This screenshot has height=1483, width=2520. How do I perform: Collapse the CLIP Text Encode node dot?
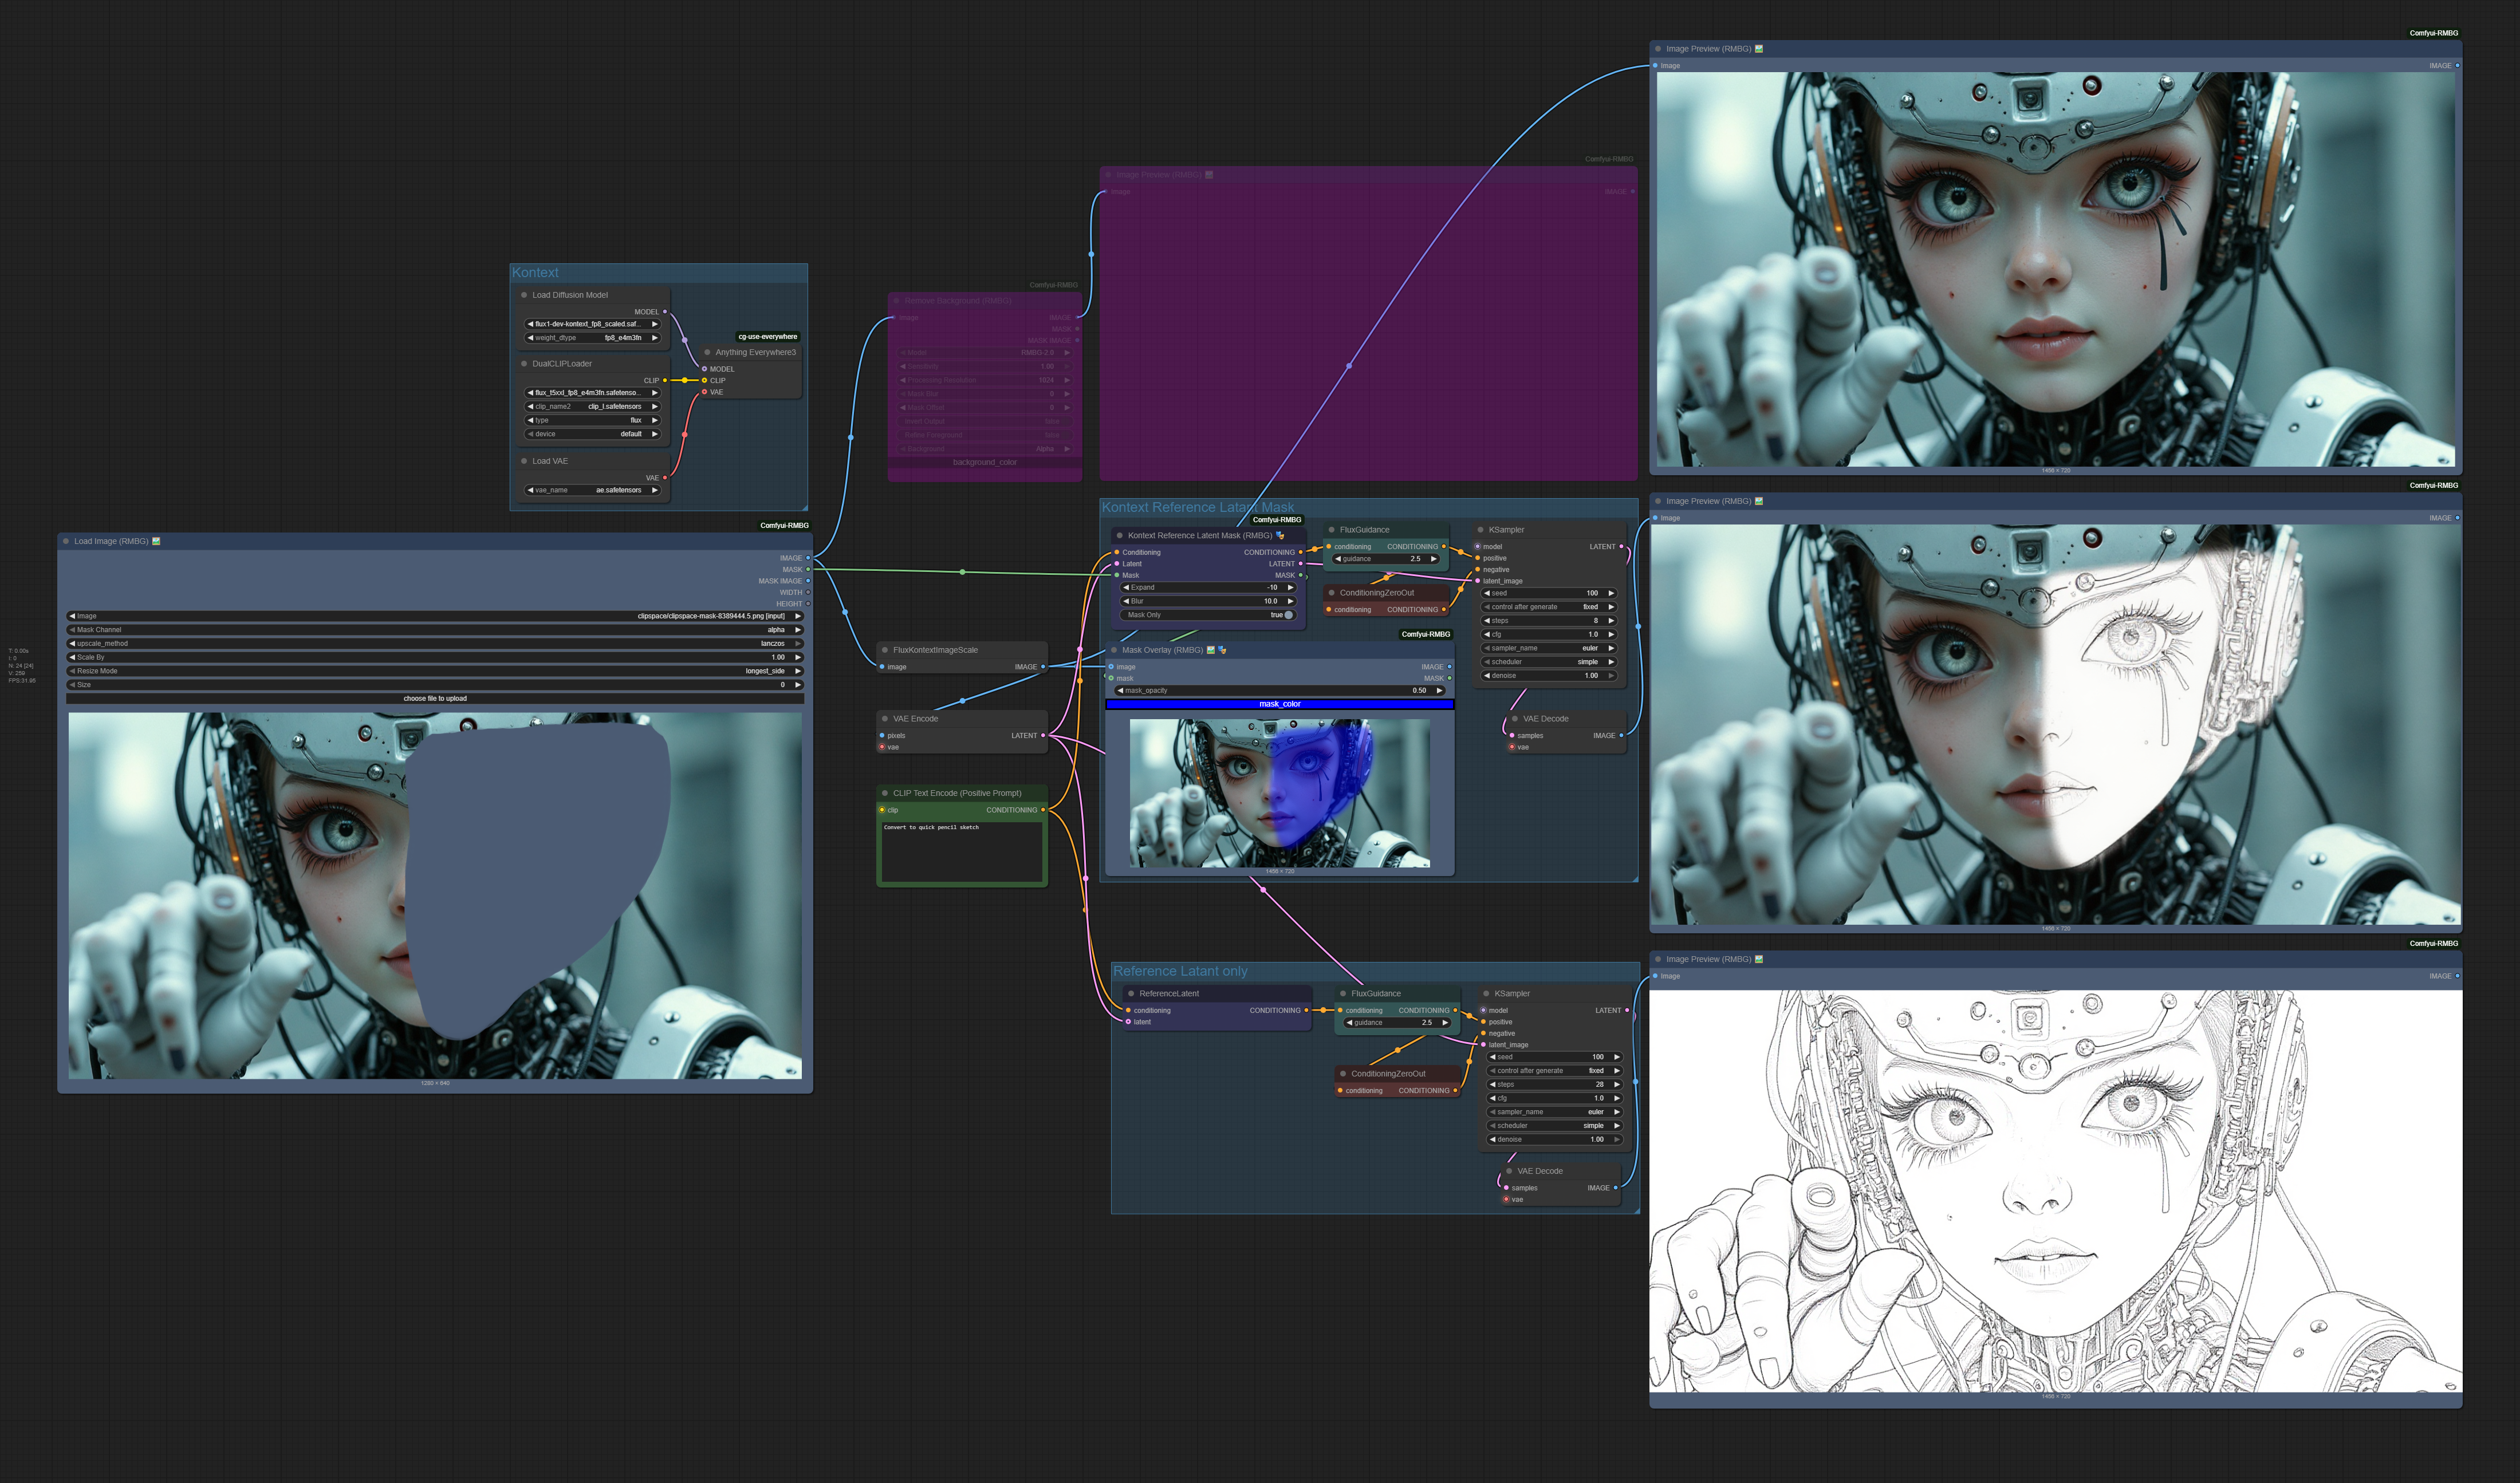[x=885, y=793]
